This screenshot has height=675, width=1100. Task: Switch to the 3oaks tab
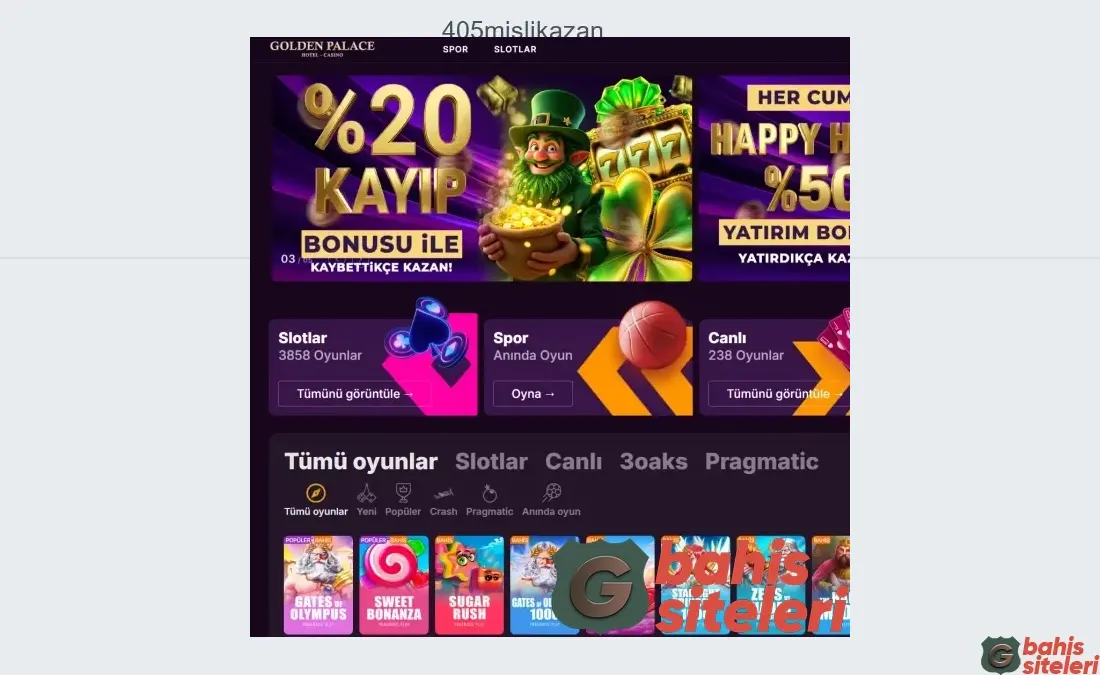[653, 461]
